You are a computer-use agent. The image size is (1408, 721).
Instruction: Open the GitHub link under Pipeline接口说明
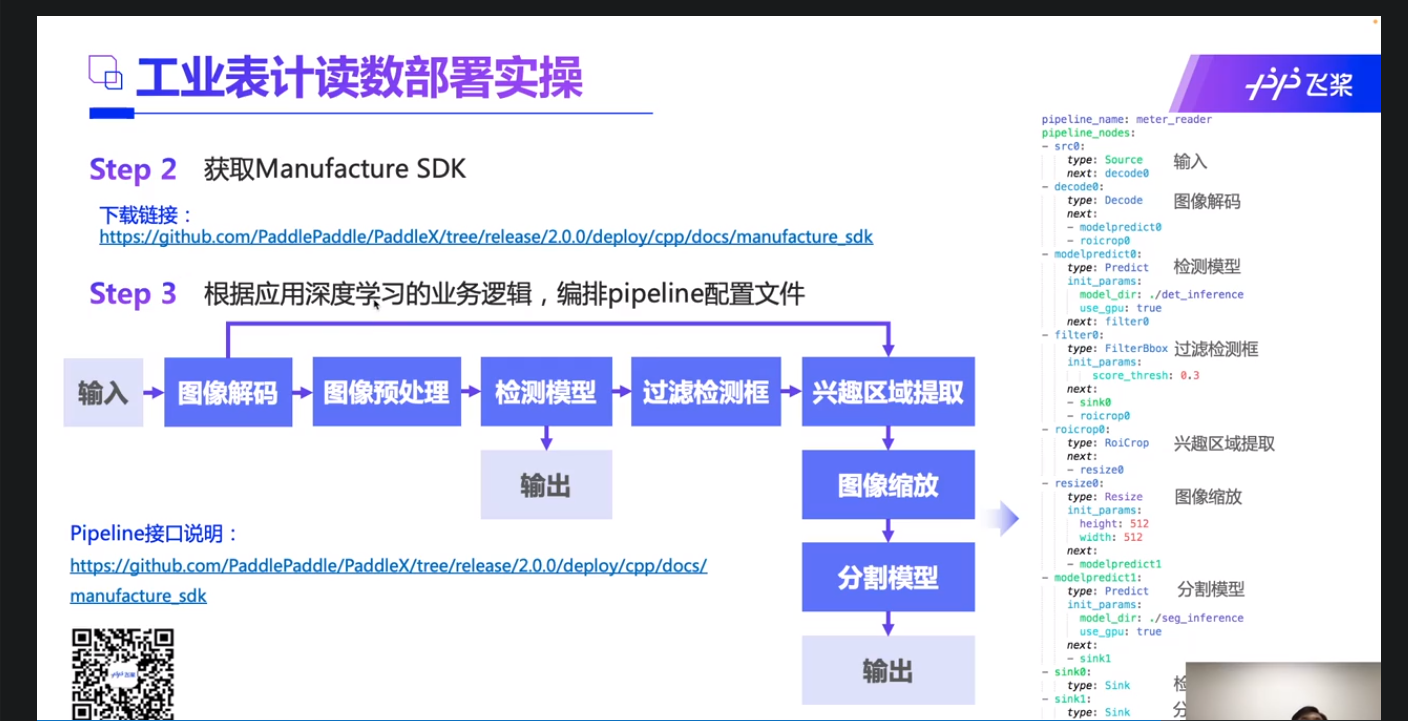point(388,580)
